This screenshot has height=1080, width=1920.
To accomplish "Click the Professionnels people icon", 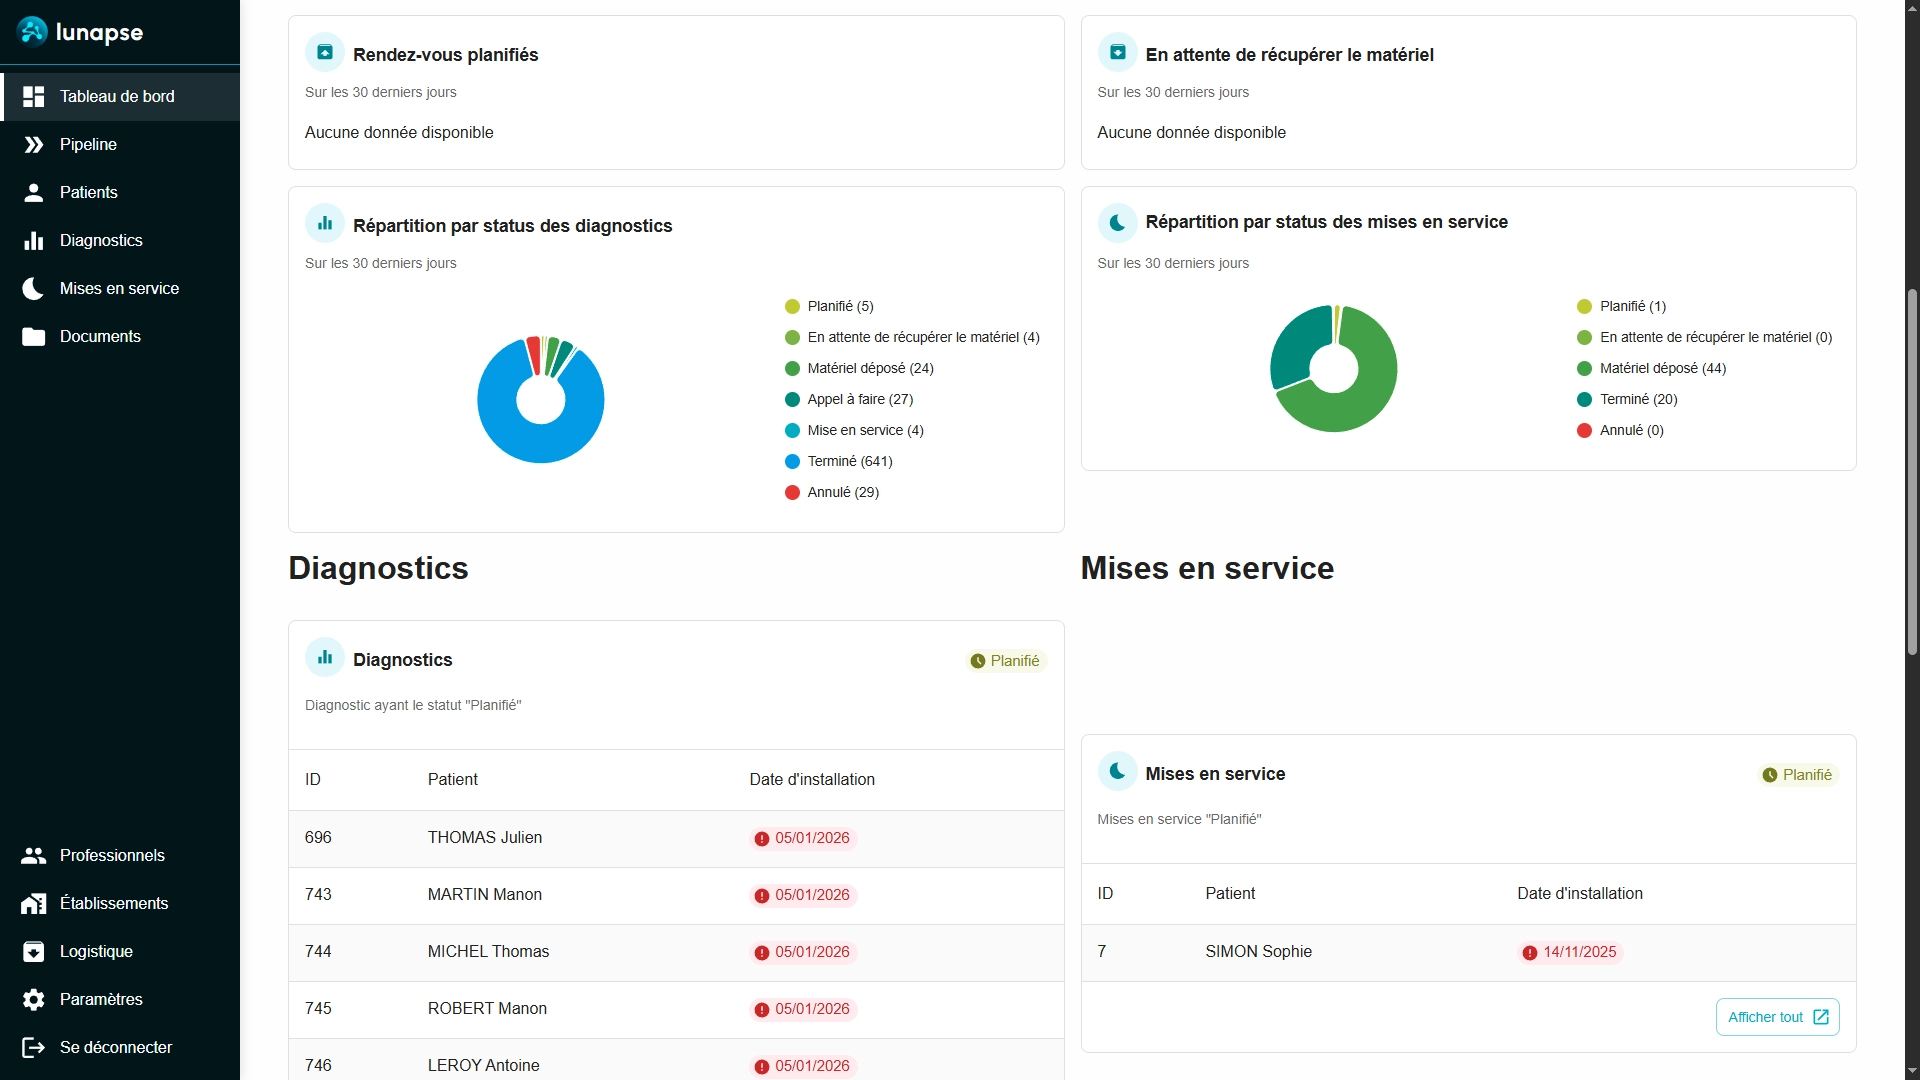I will (x=33, y=855).
